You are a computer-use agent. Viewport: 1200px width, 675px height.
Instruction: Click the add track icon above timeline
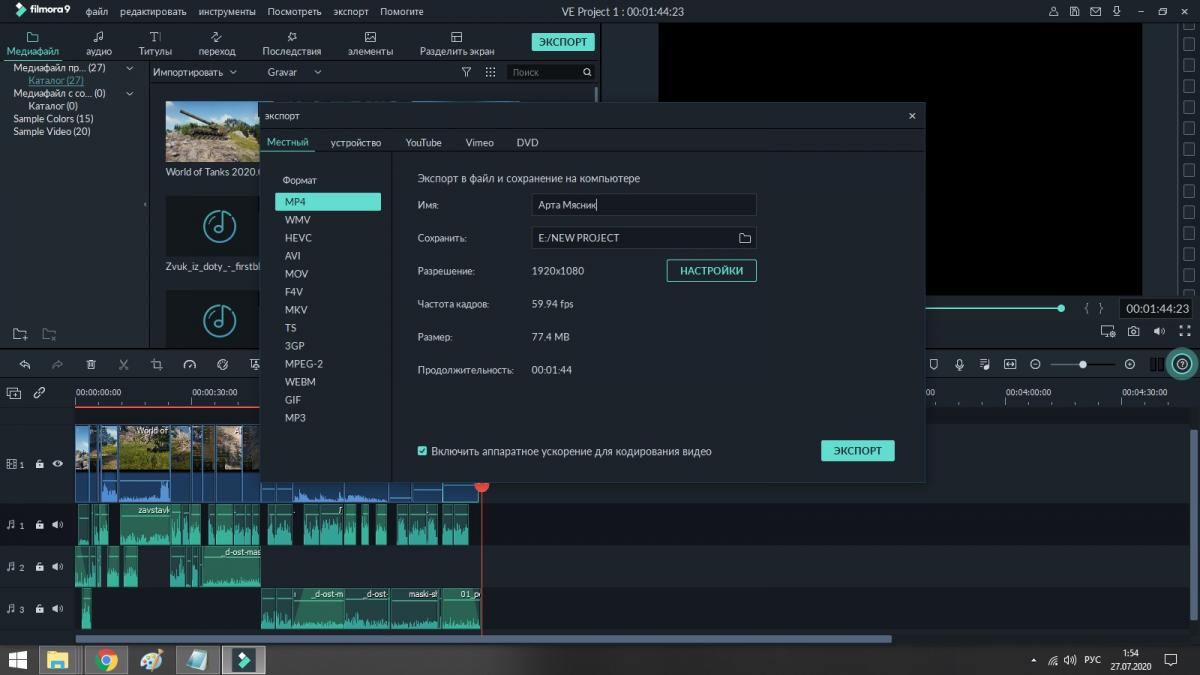[14, 393]
